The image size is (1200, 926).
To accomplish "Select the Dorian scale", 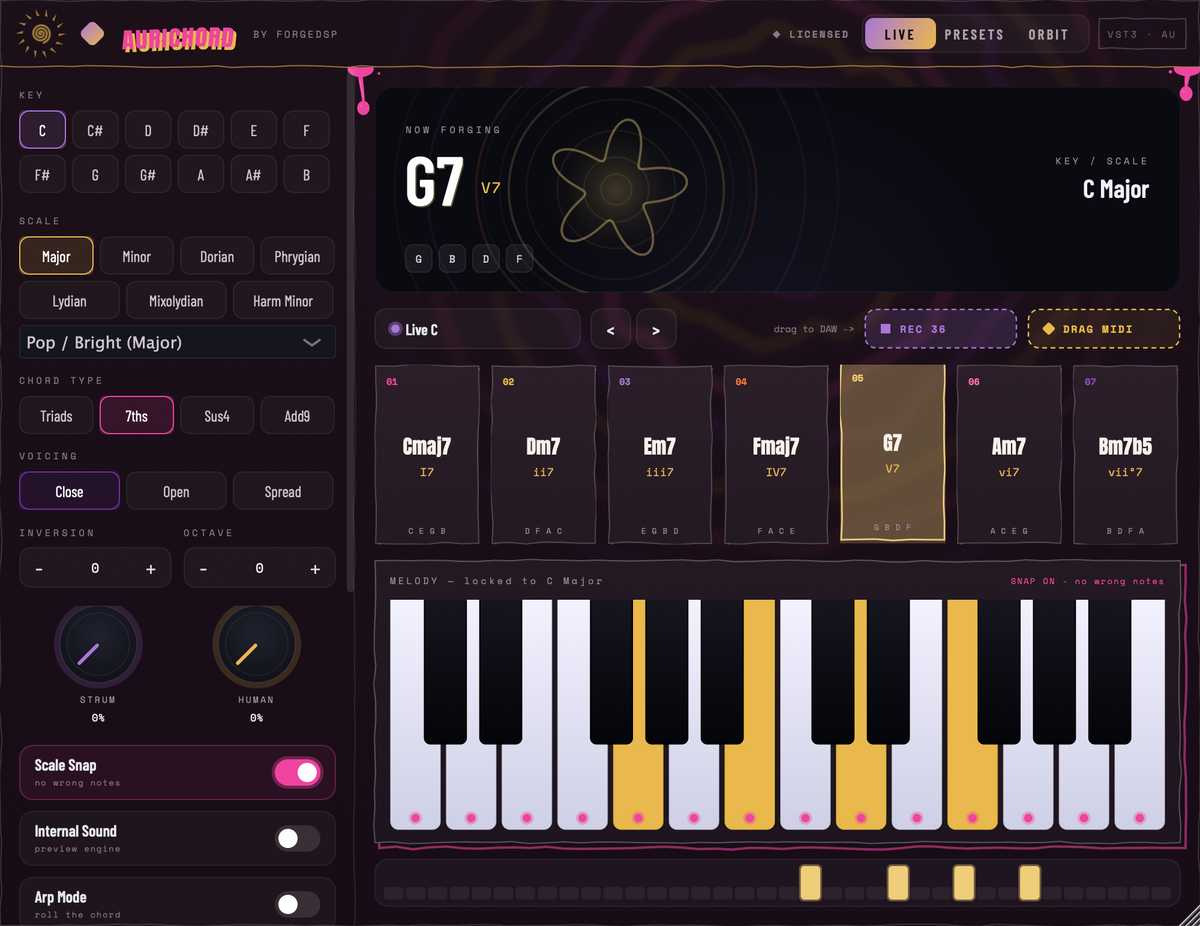I will 217,256.
